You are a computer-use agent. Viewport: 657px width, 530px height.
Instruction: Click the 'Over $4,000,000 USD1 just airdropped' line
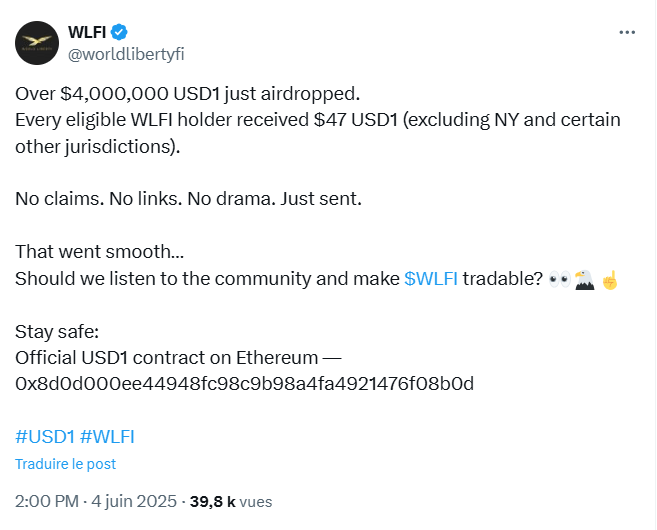pos(188,94)
